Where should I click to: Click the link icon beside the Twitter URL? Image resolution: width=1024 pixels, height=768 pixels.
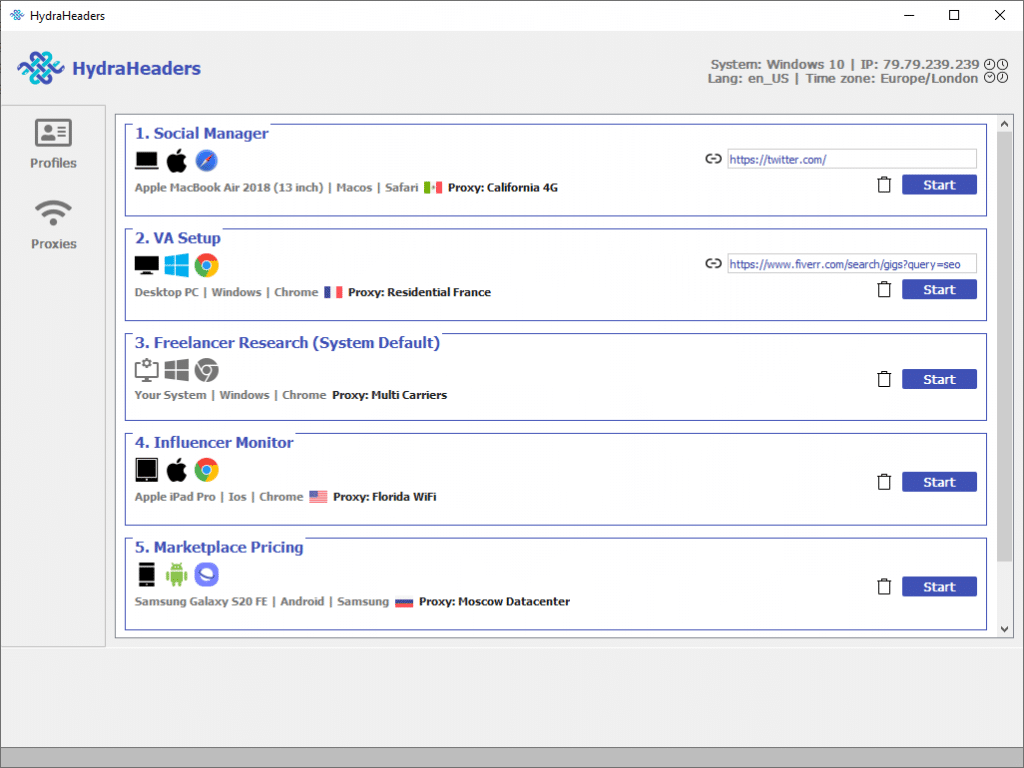[713, 158]
